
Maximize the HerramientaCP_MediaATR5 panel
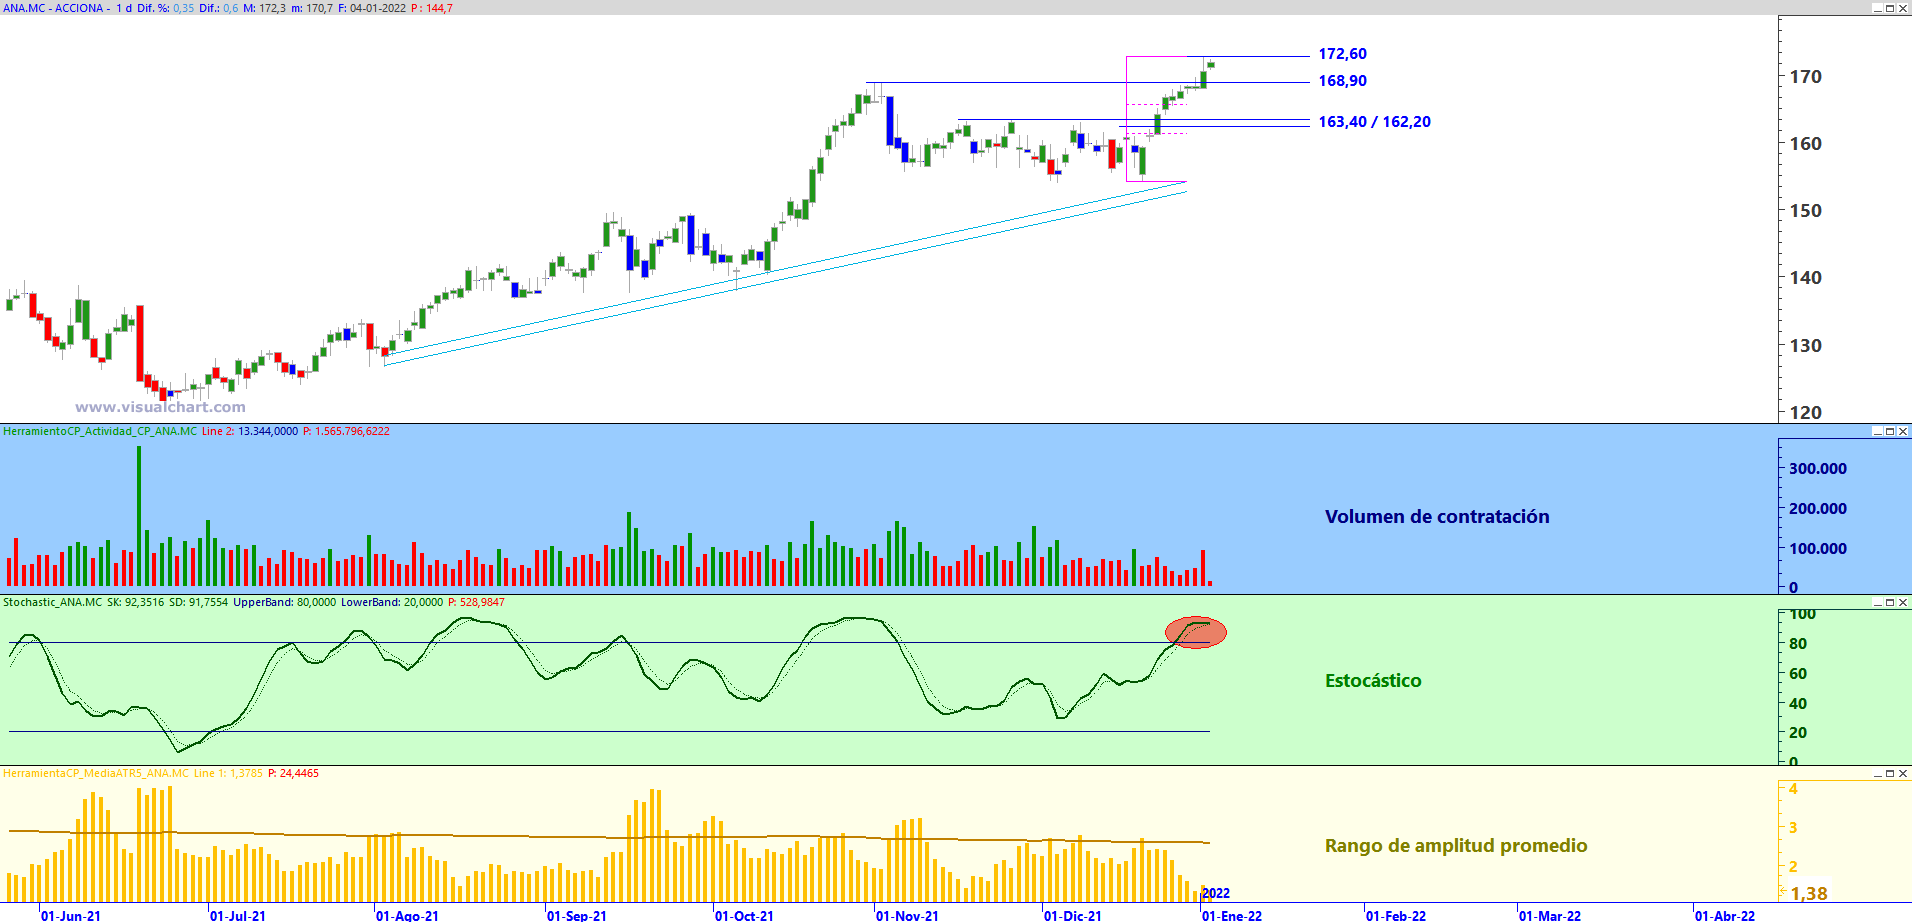click(x=1890, y=773)
